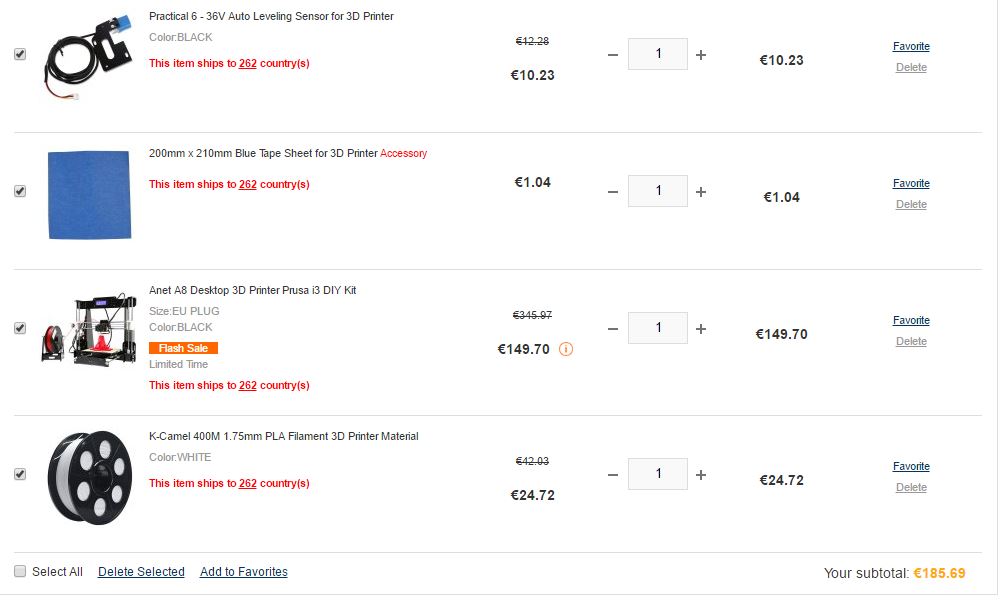Uncheck the K-Camel filament item checkbox
The height and width of the screenshot is (604, 1002).
(x=20, y=474)
